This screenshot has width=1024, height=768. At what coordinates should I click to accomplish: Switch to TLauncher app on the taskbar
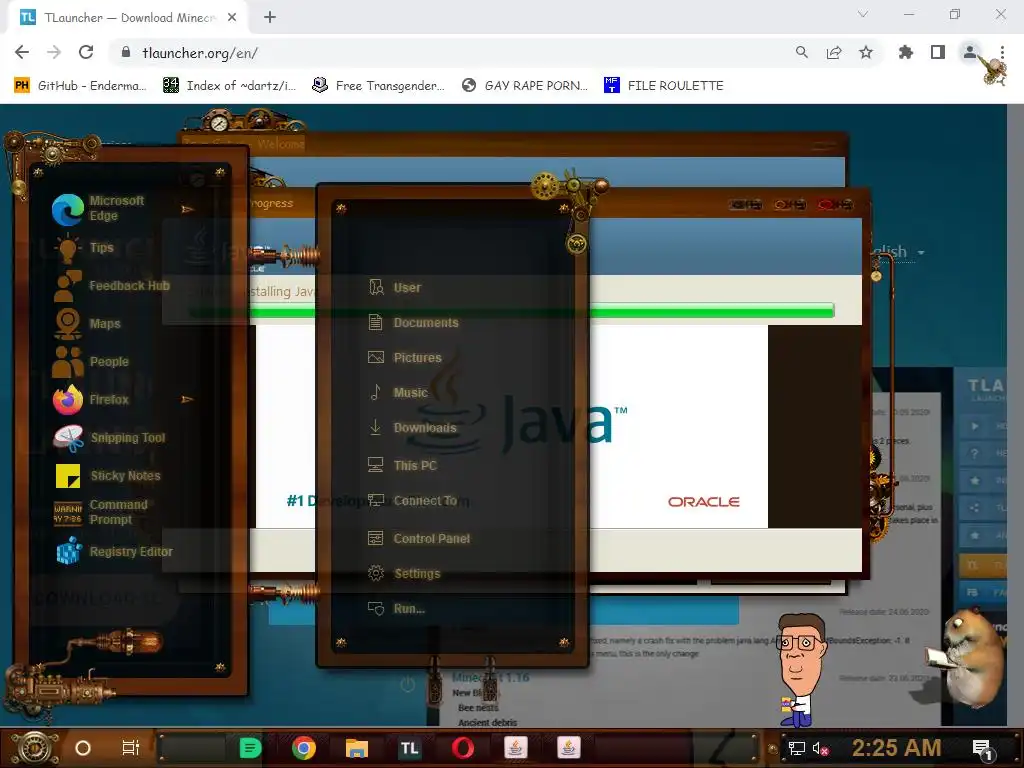(x=409, y=748)
